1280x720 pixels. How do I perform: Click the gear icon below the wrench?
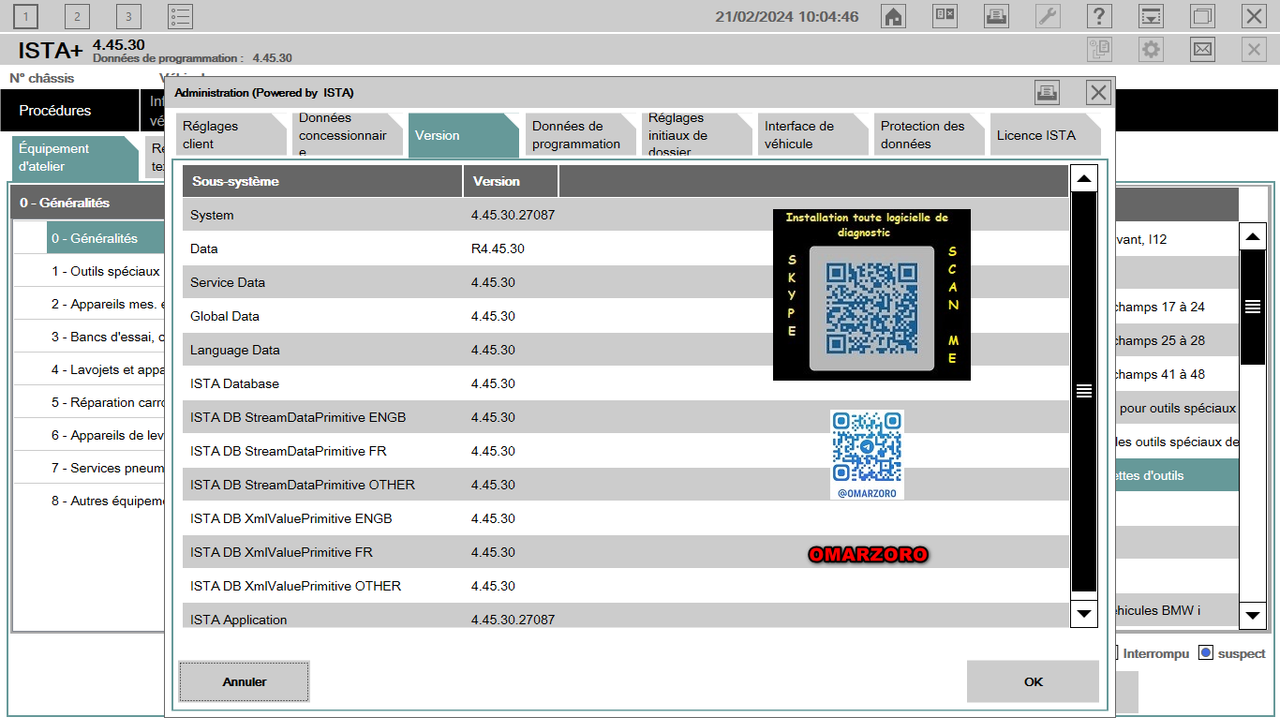[x=1151, y=49]
